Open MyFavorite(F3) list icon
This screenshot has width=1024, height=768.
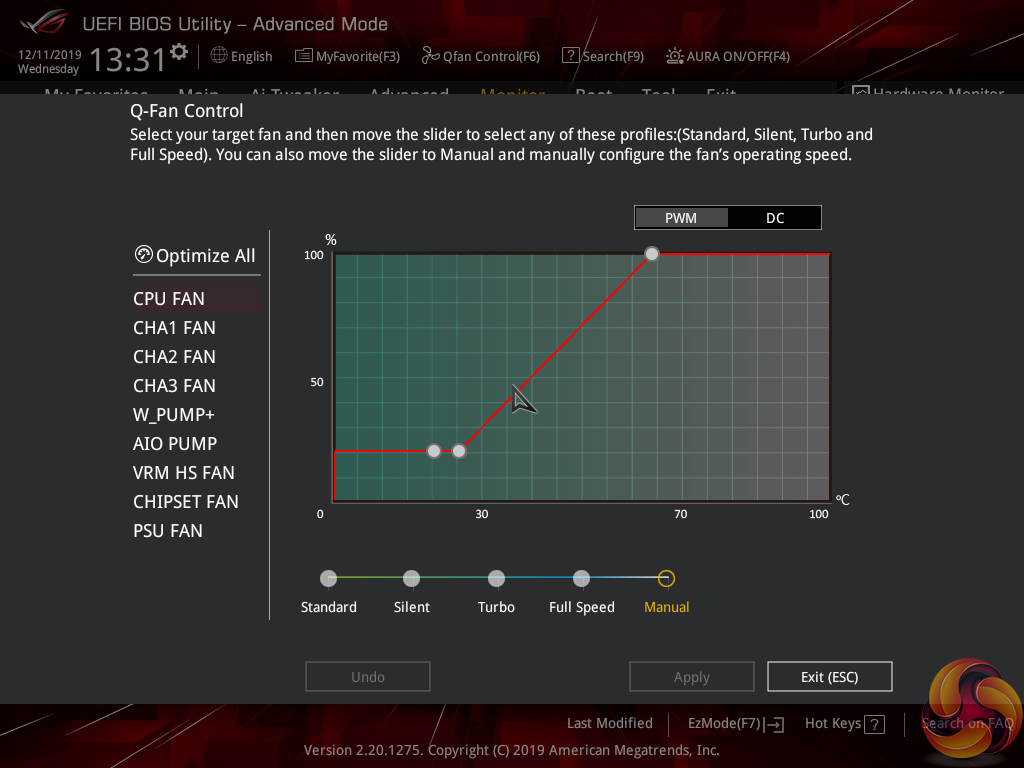304,56
